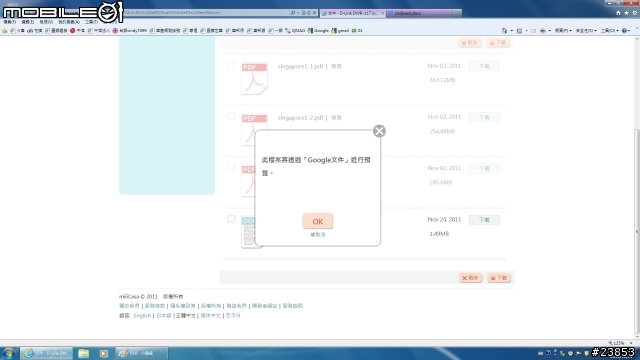The width and height of the screenshot is (640, 360).
Task: Open the second footer link in the footer row
Action: [155, 306]
